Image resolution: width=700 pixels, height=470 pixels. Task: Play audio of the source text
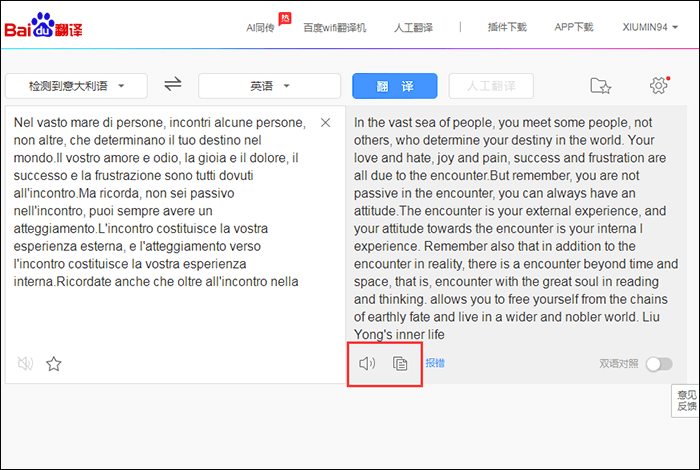point(25,364)
